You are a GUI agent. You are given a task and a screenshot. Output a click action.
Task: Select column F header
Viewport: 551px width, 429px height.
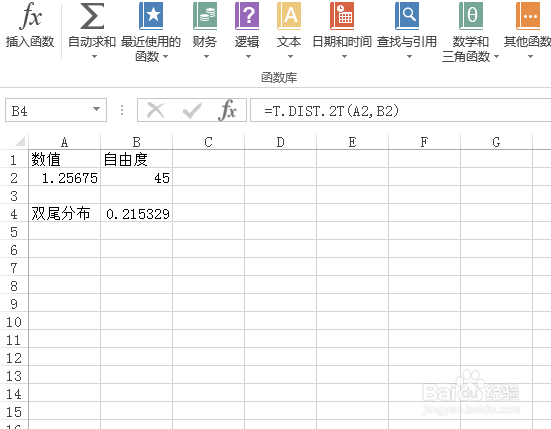(424, 142)
